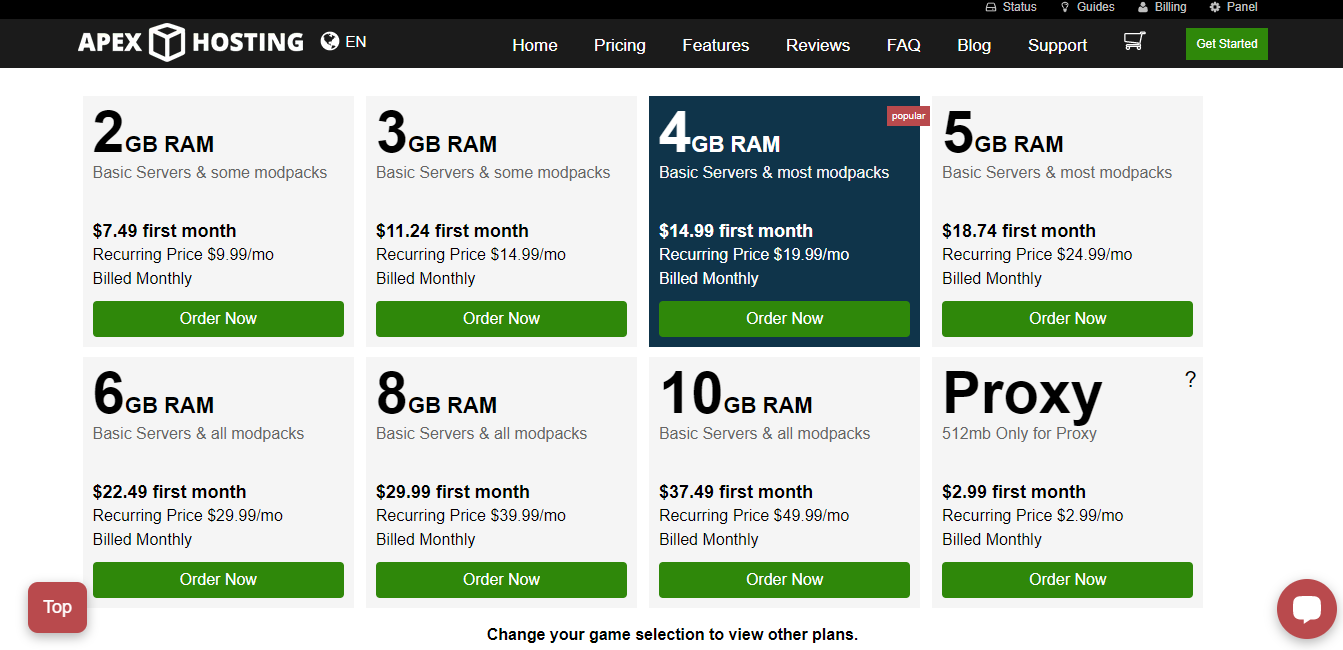Click the $11.24 first month price

tap(452, 231)
